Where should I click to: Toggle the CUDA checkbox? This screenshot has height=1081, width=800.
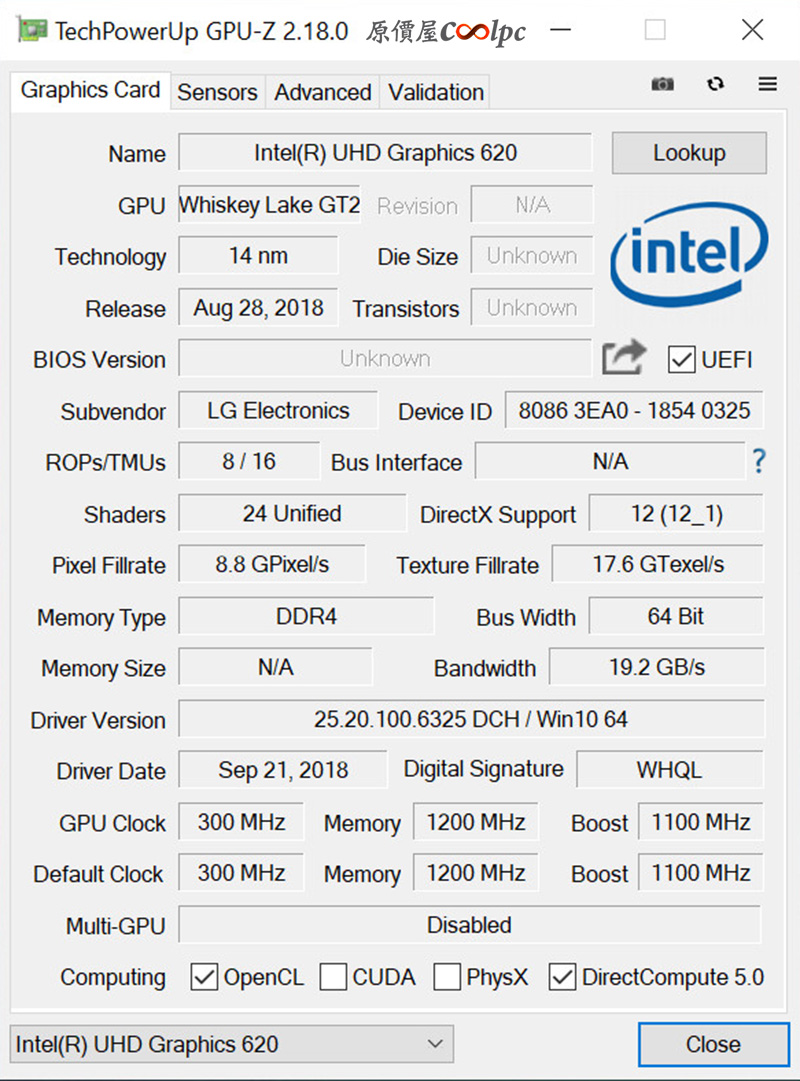click(x=333, y=977)
